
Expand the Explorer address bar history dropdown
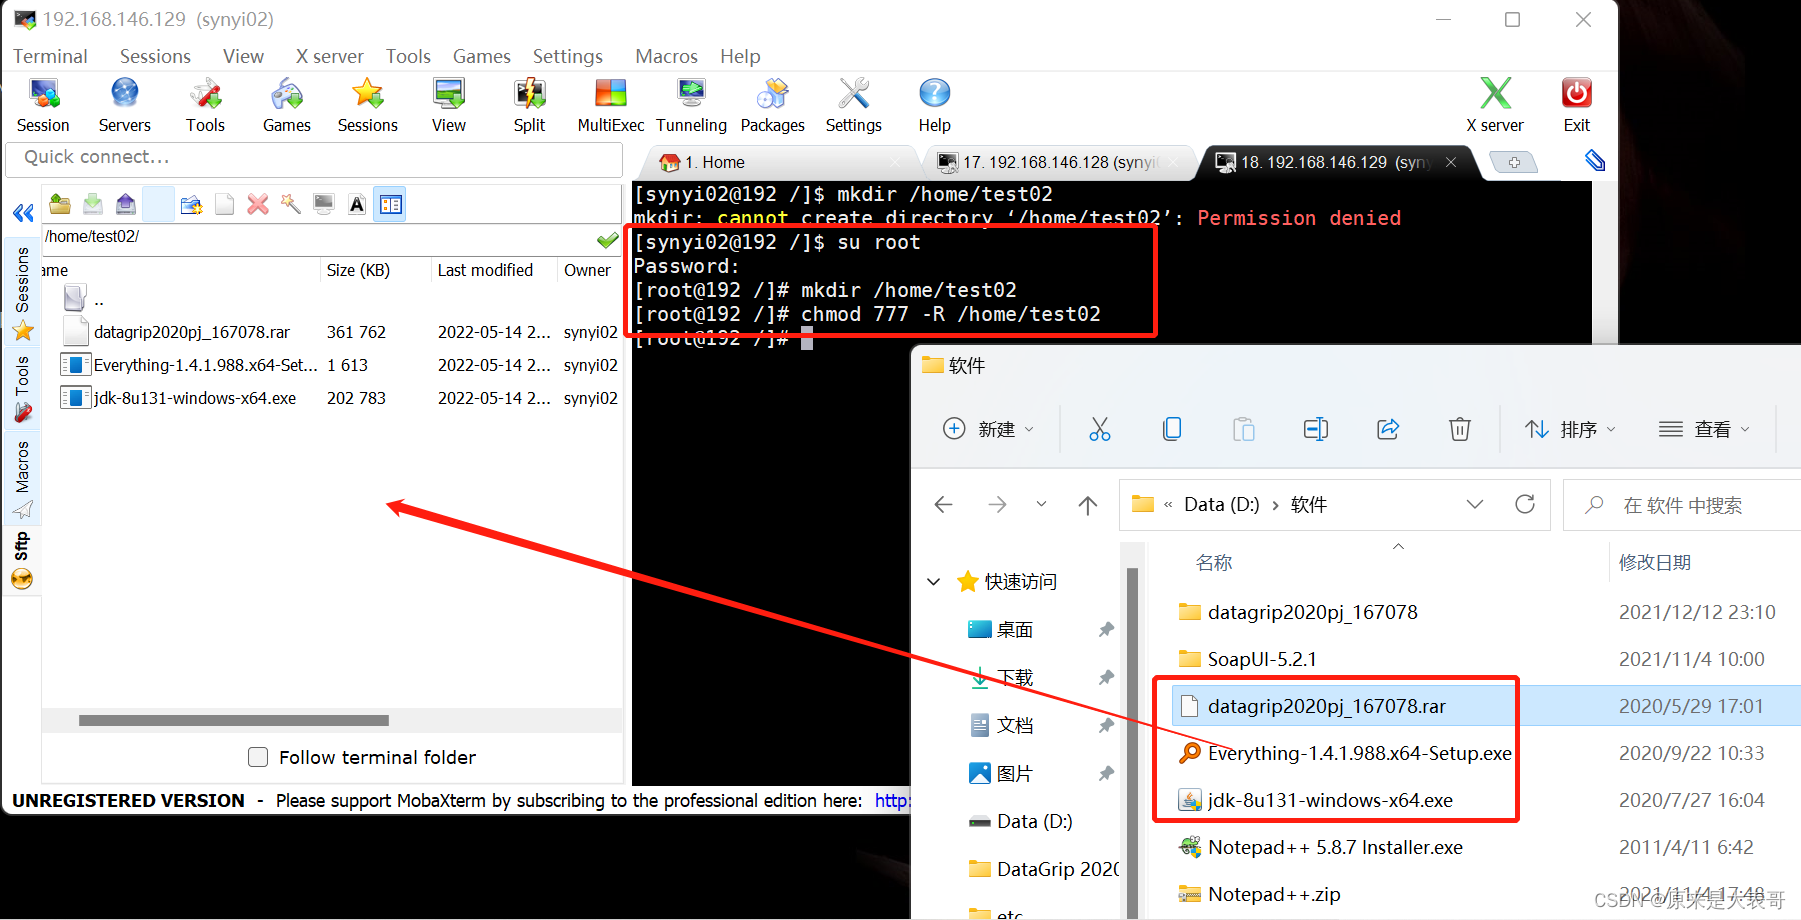tap(1475, 504)
